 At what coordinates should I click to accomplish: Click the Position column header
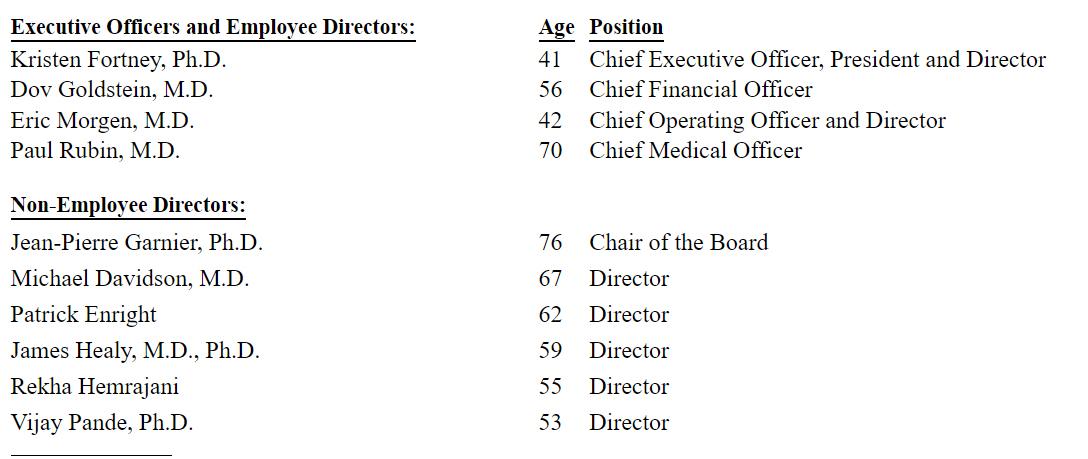(x=626, y=28)
